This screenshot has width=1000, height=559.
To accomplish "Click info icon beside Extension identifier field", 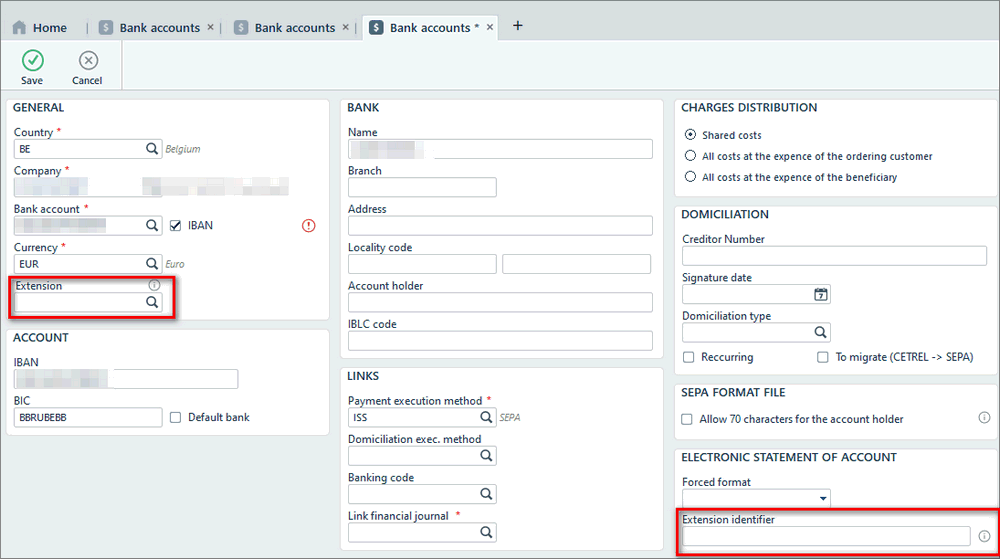I will pos(984,536).
